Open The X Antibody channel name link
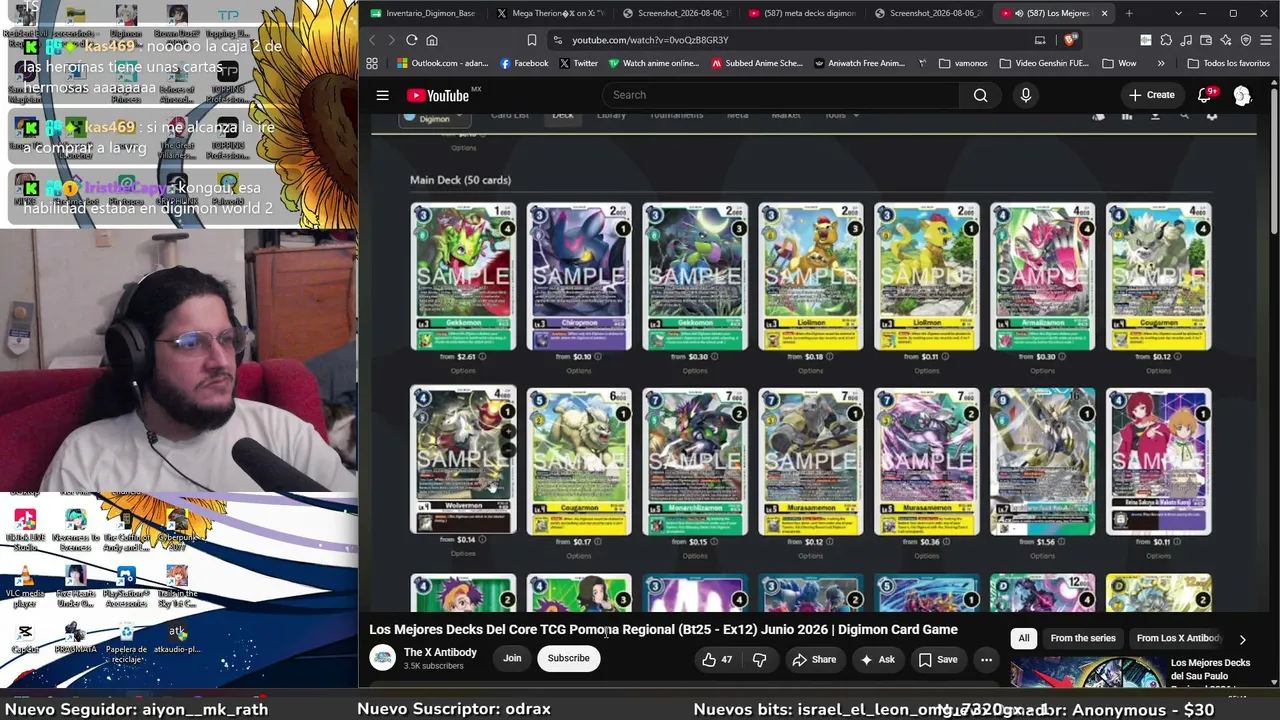1280x720 pixels. tap(440, 652)
